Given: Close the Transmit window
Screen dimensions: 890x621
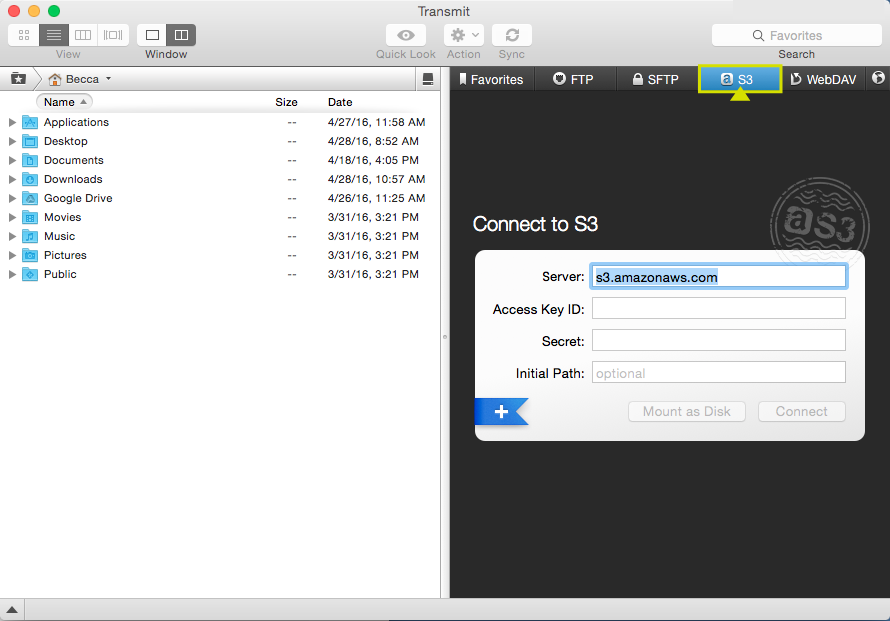Looking at the screenshot, I should pyautogui.click(x=14, y=11).
